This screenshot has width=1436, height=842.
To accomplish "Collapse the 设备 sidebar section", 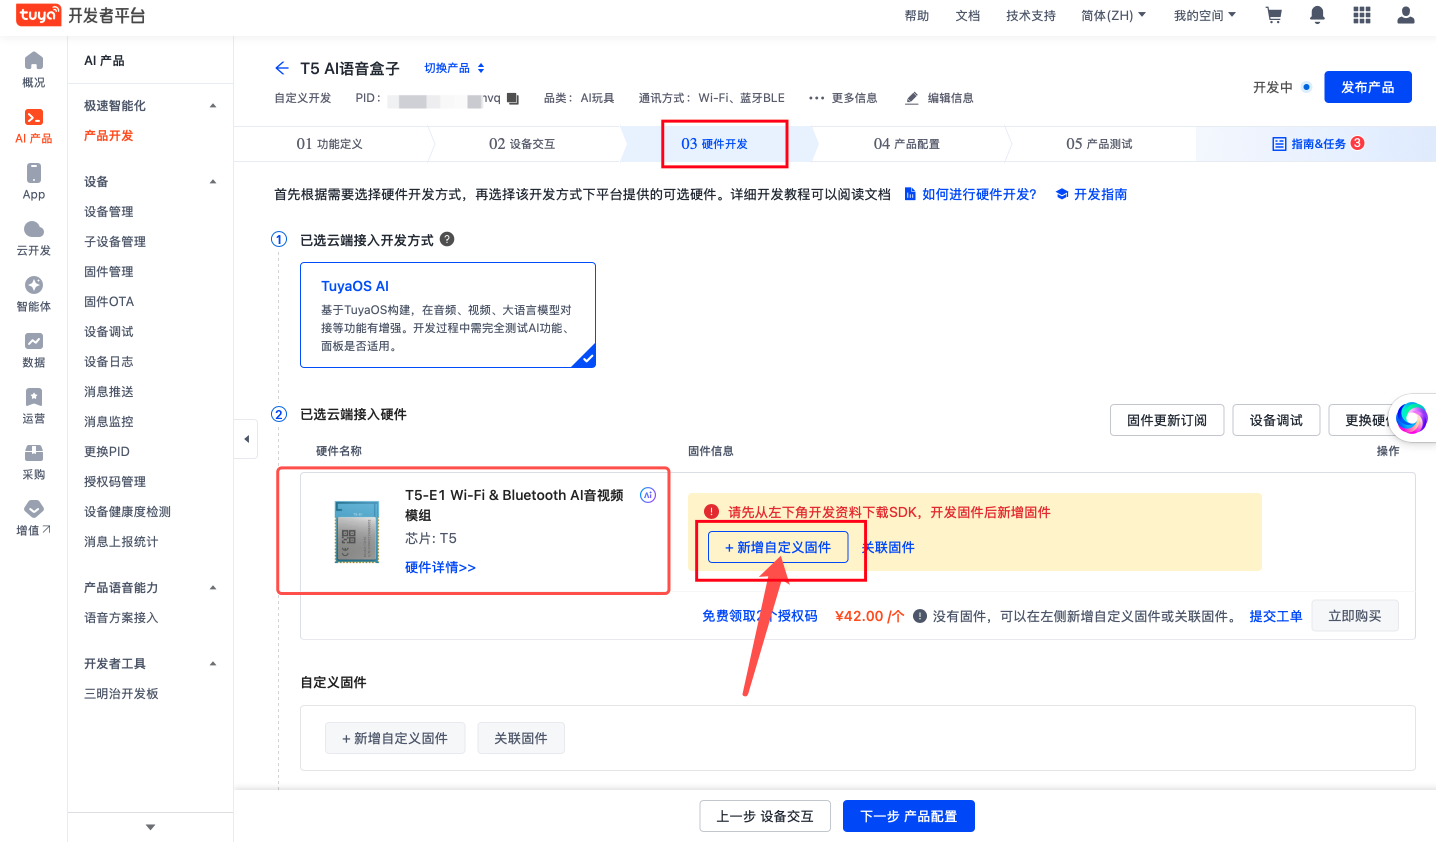I will coord(212,181).
